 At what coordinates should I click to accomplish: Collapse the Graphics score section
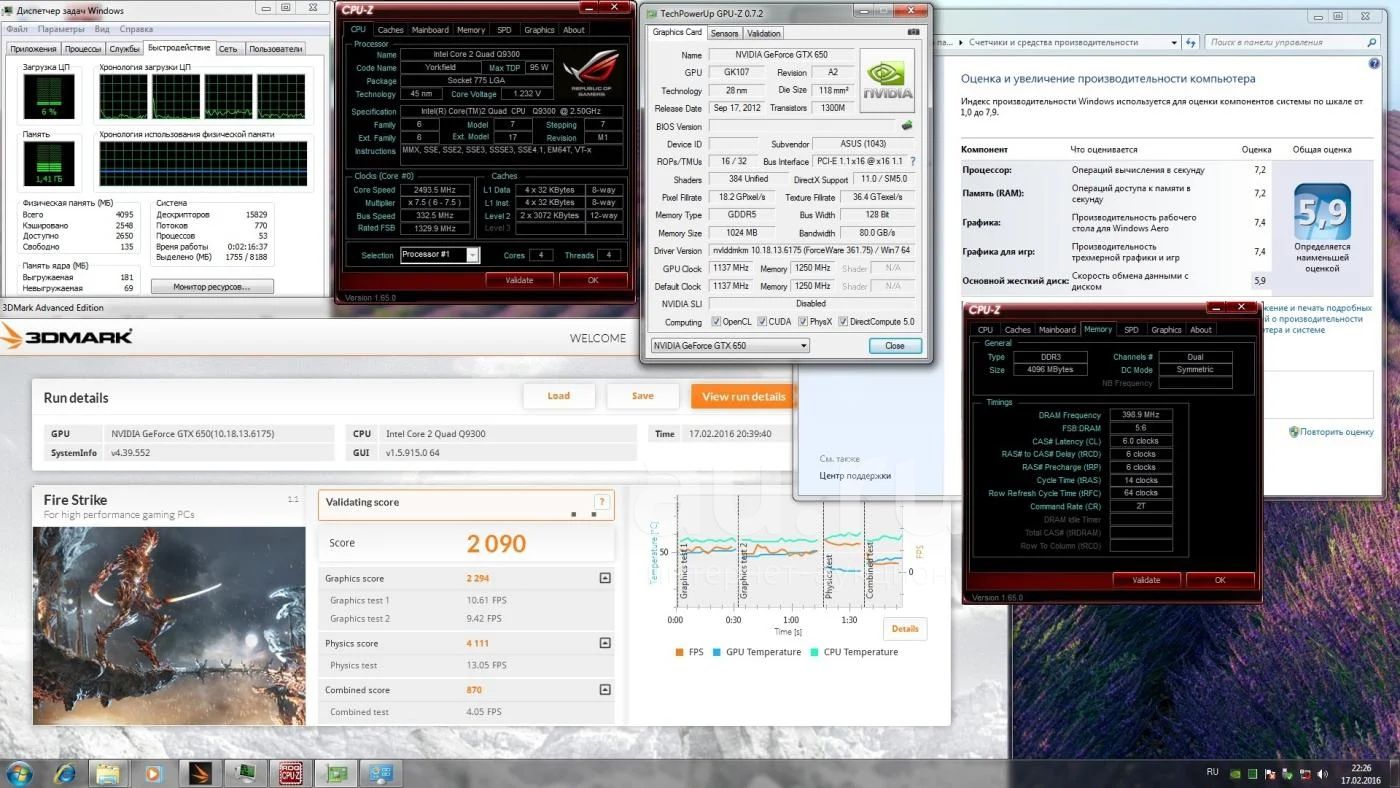tap(605, 578)
